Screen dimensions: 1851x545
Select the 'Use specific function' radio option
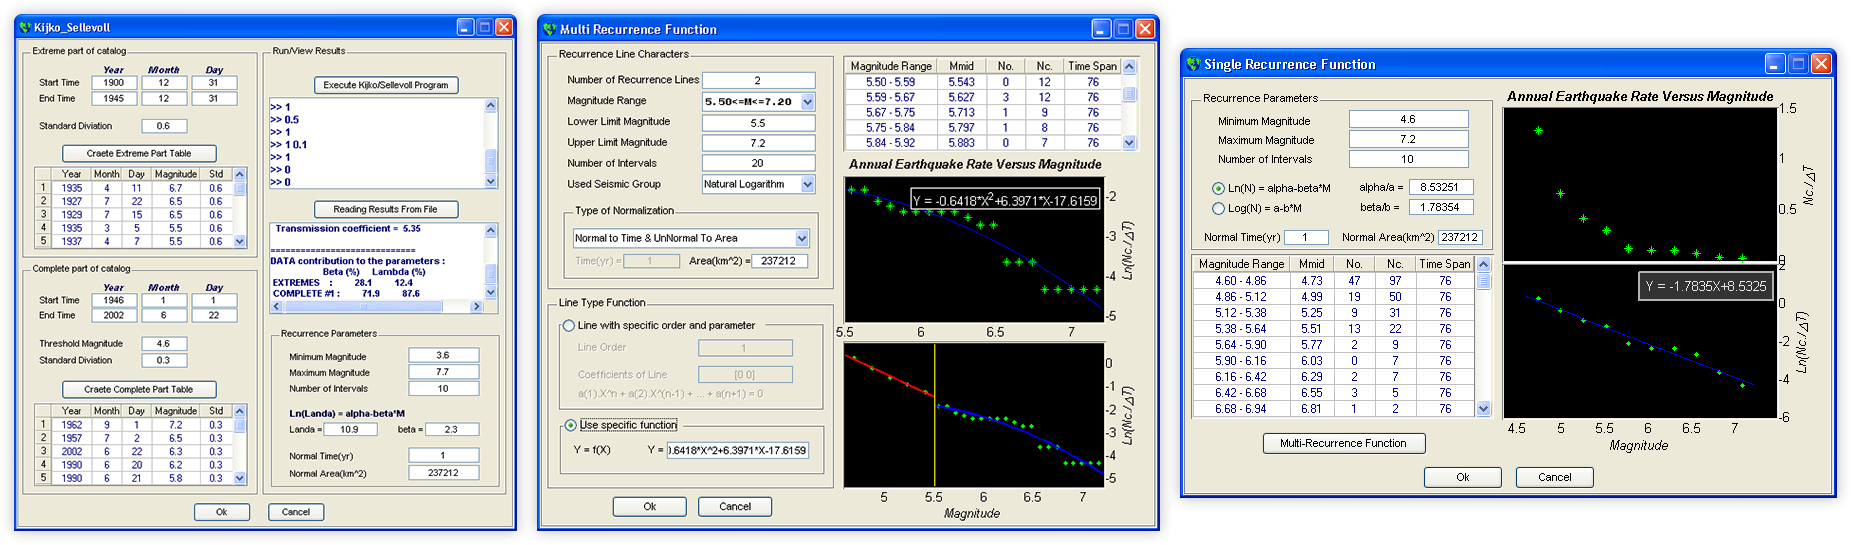570,425
